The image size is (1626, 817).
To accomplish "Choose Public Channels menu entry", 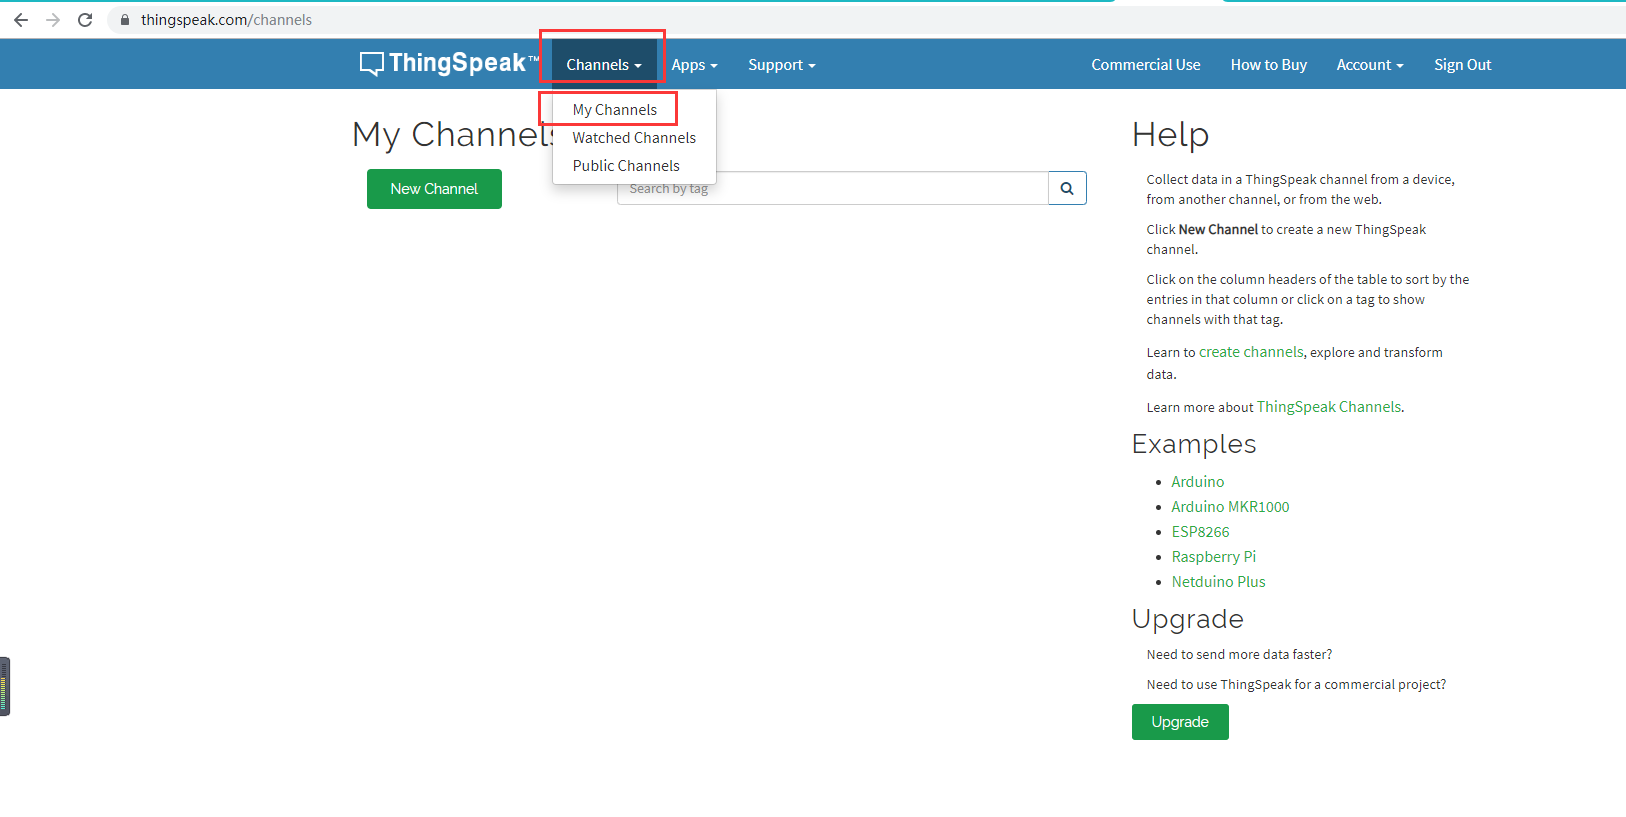I will (626, 166).
